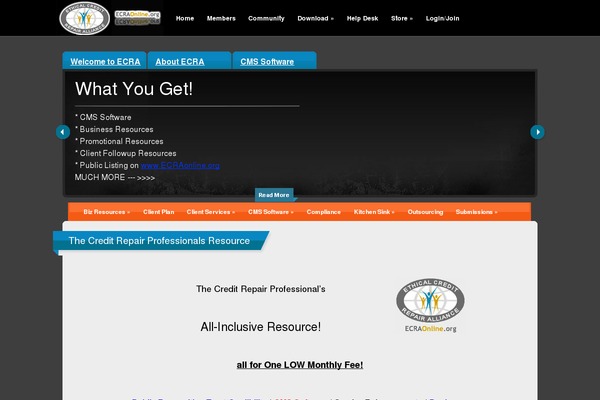Screen dimensions: 600x400
Task: Advance slider with right arrow button
Action: [537, 132]
